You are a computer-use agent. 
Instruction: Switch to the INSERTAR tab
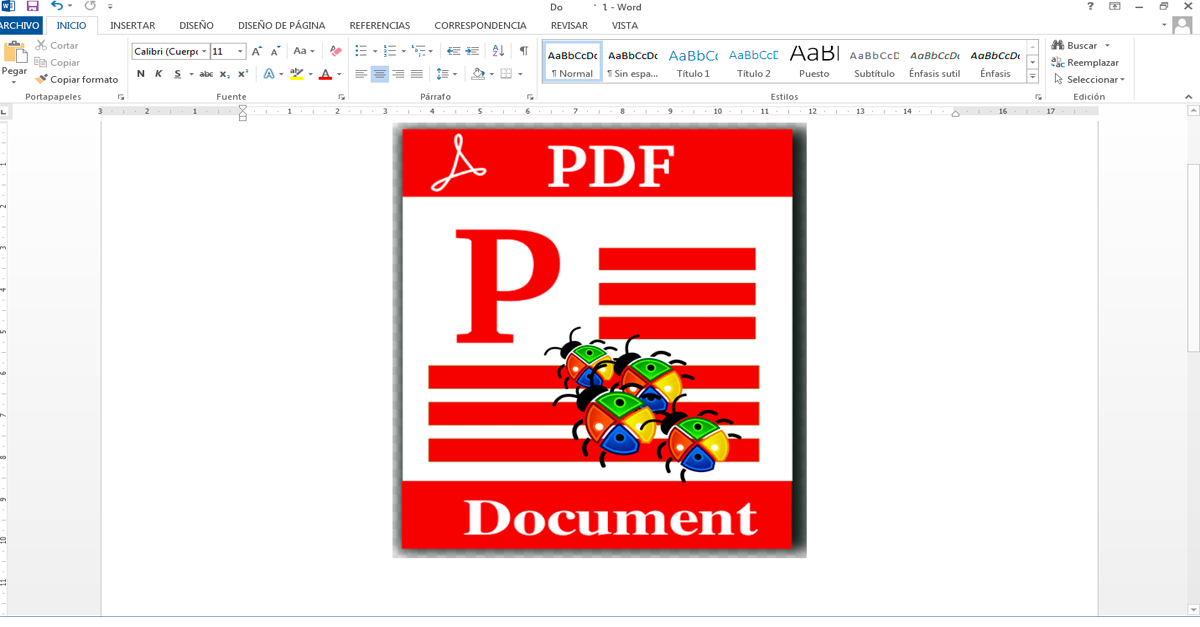click(132, 25)
